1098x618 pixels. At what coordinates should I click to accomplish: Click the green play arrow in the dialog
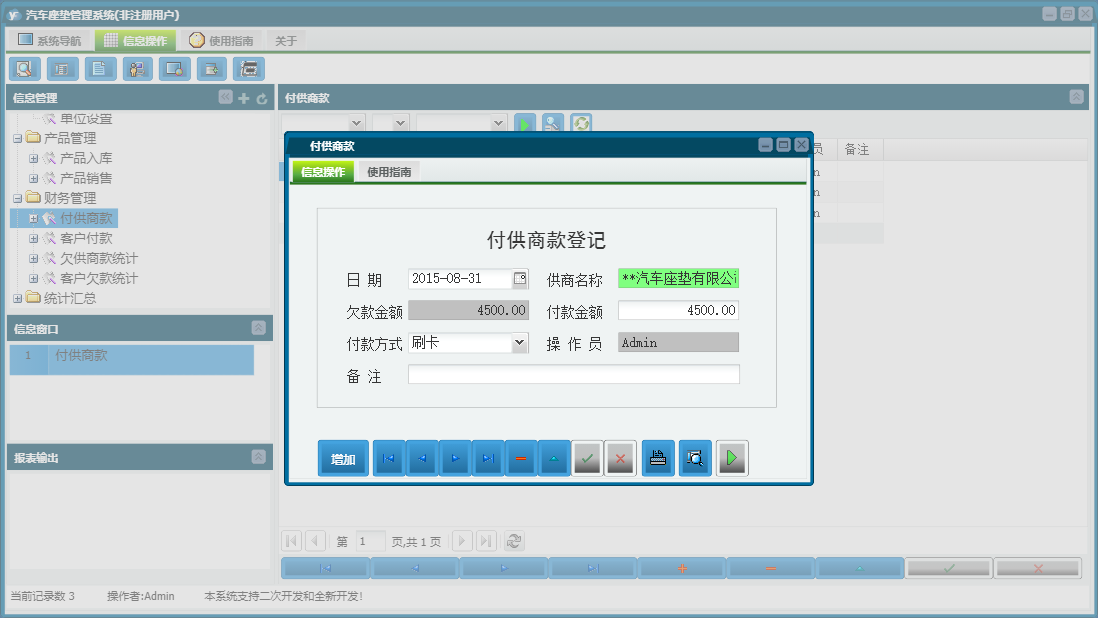(x=732, y=458)
